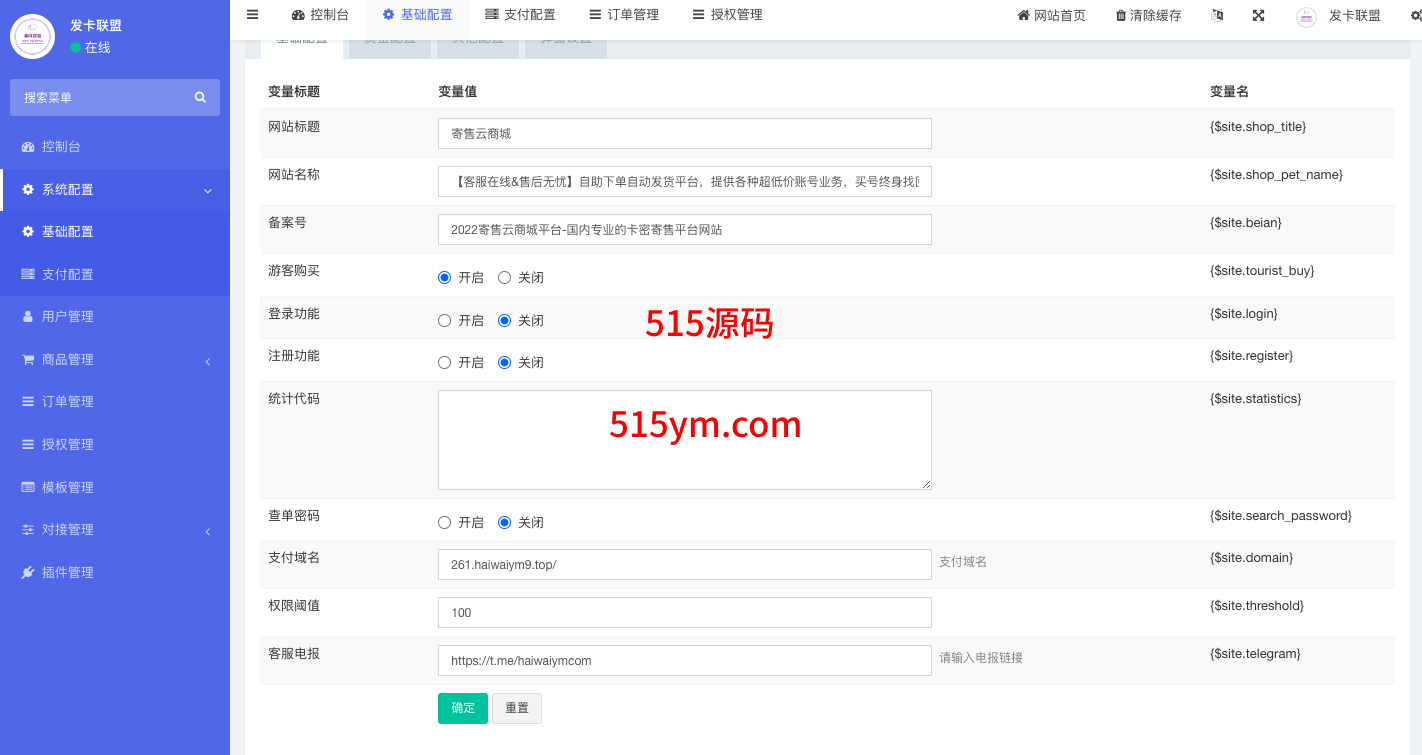The height and width of the screenshot is (755, 1422).
Task: Click the green 确定 button
Action: coord(463,708)
